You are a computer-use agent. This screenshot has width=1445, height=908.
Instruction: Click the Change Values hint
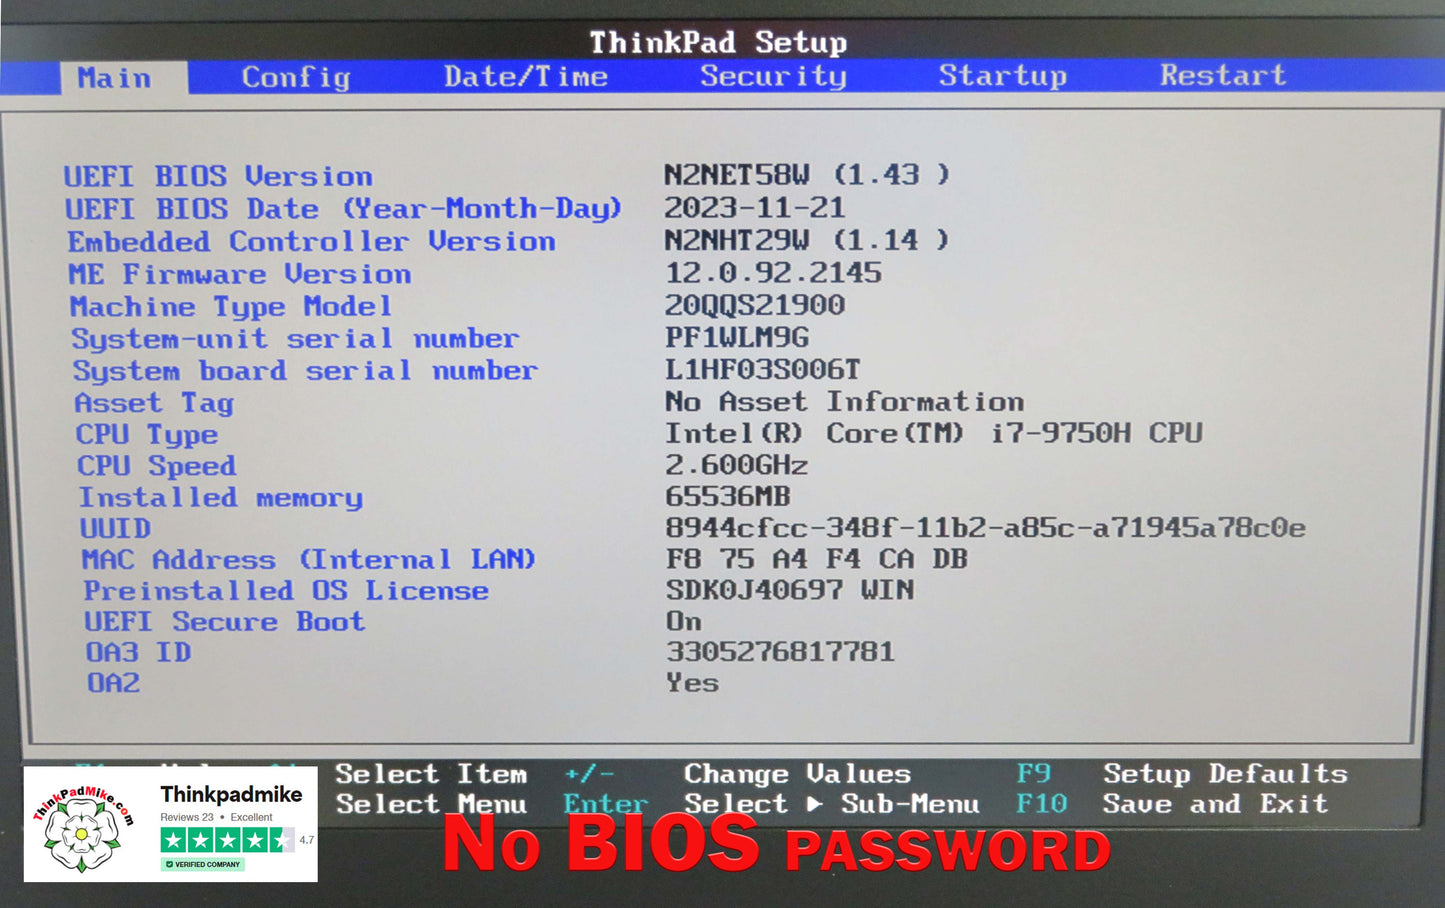pyautogui.click(x=798, y=774)
